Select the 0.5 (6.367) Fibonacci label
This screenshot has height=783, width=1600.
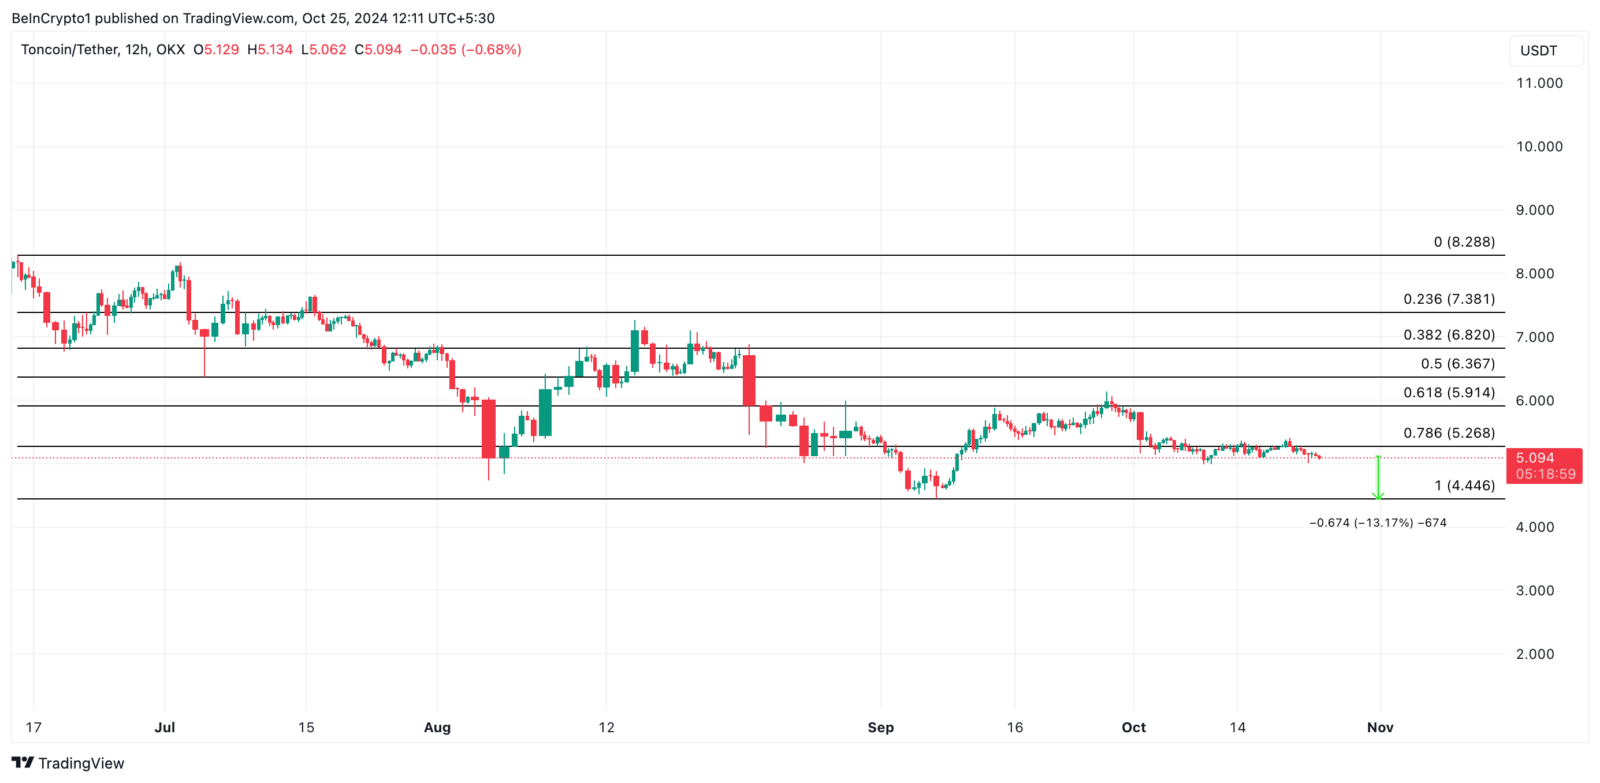click(1458, 364)
